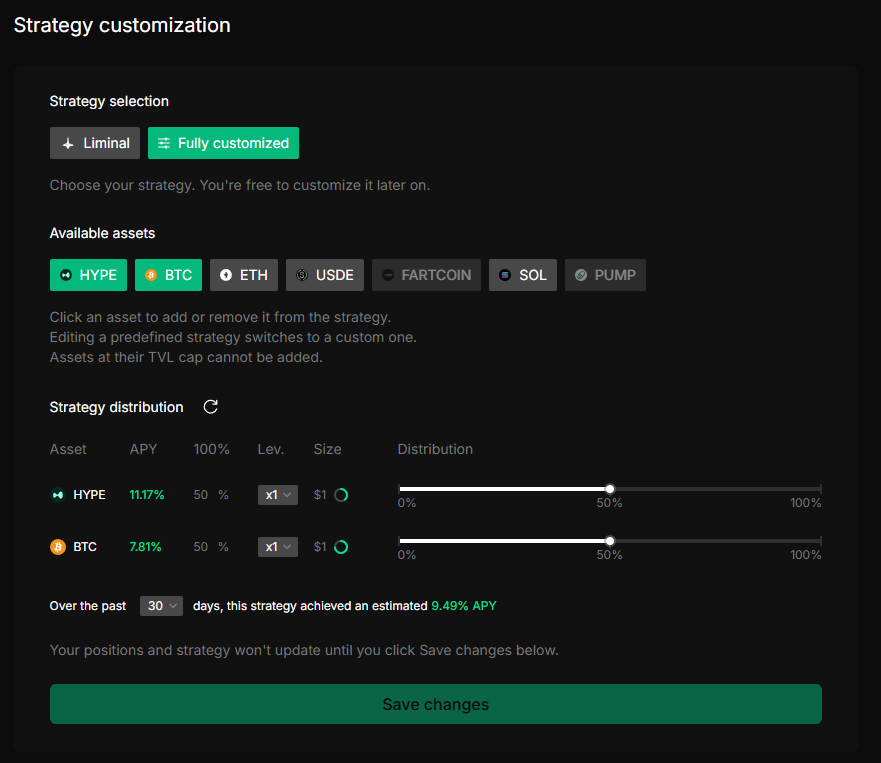Click BTC logo in distribution row
The height and width of the screenshot is (763, 881).
point(58,547)
